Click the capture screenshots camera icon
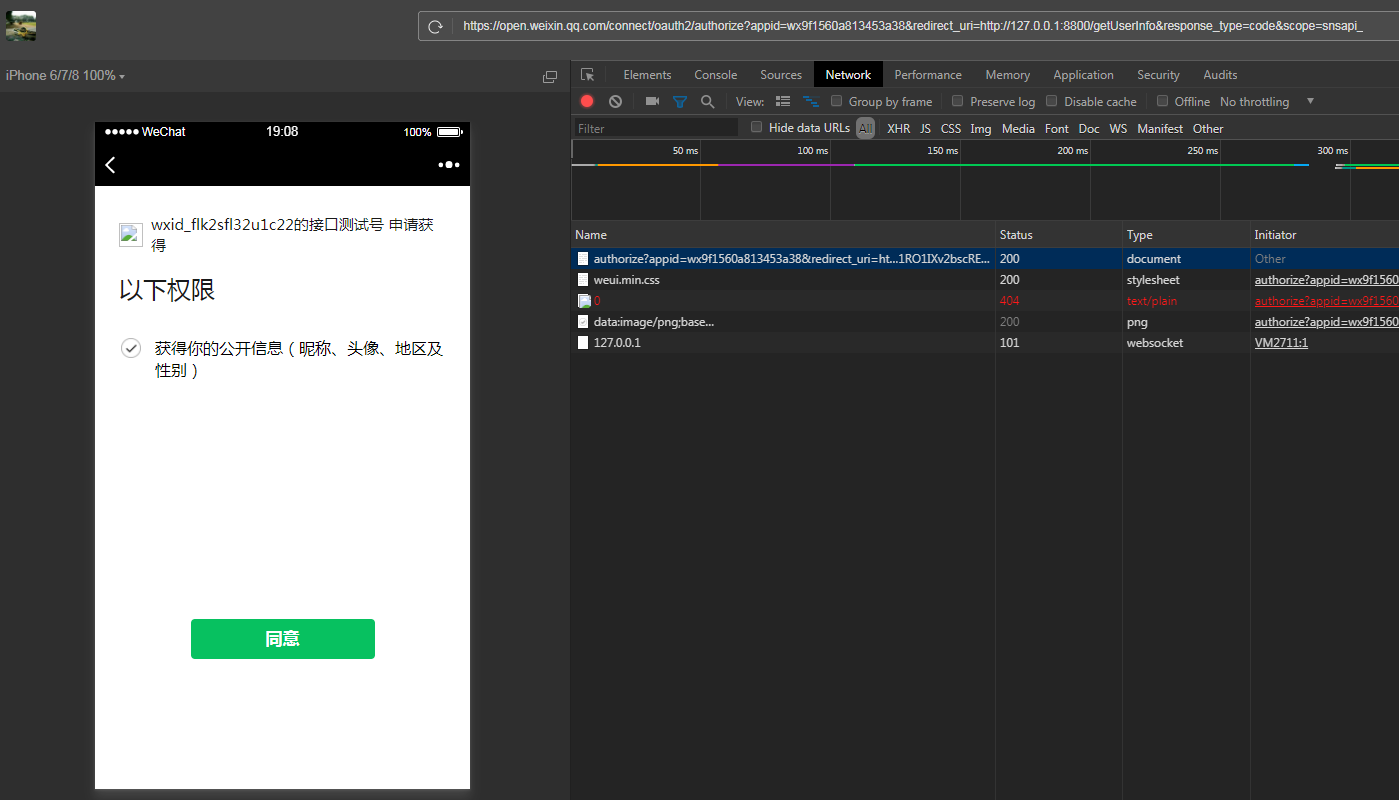 coord(652,101)
